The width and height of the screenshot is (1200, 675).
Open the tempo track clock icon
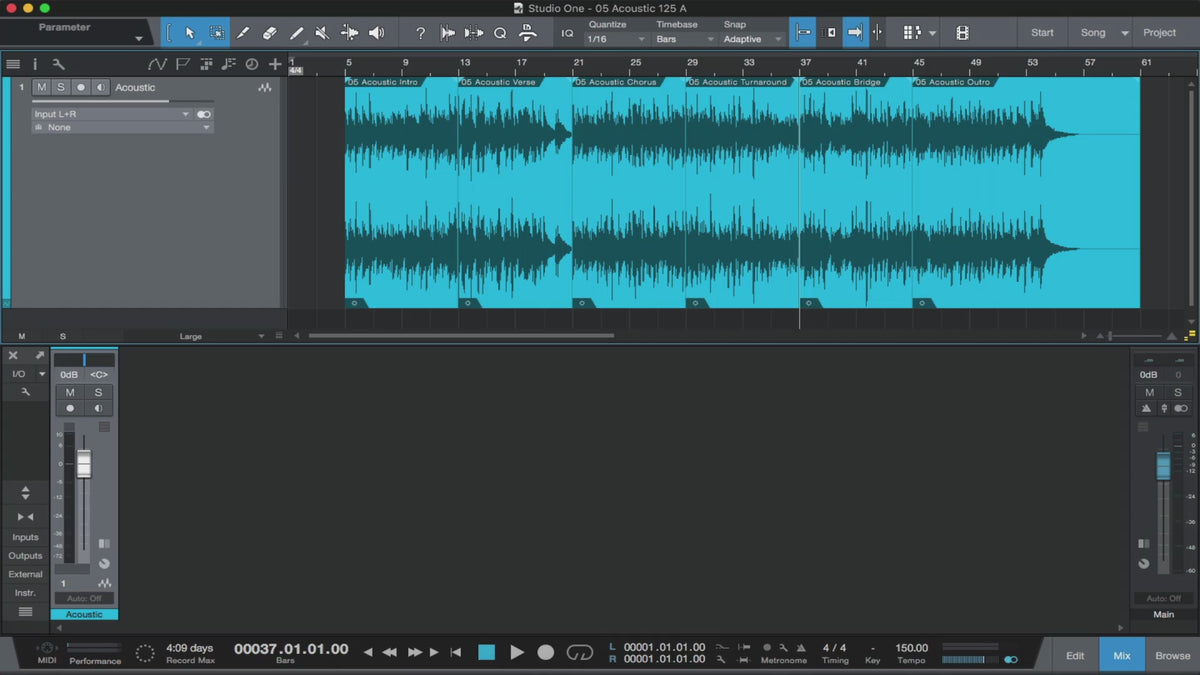[x=252, y=64]
